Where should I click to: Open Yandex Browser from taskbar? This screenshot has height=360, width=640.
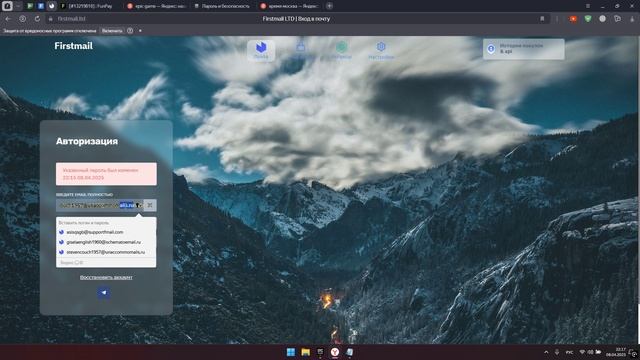[x=335, y=352]
